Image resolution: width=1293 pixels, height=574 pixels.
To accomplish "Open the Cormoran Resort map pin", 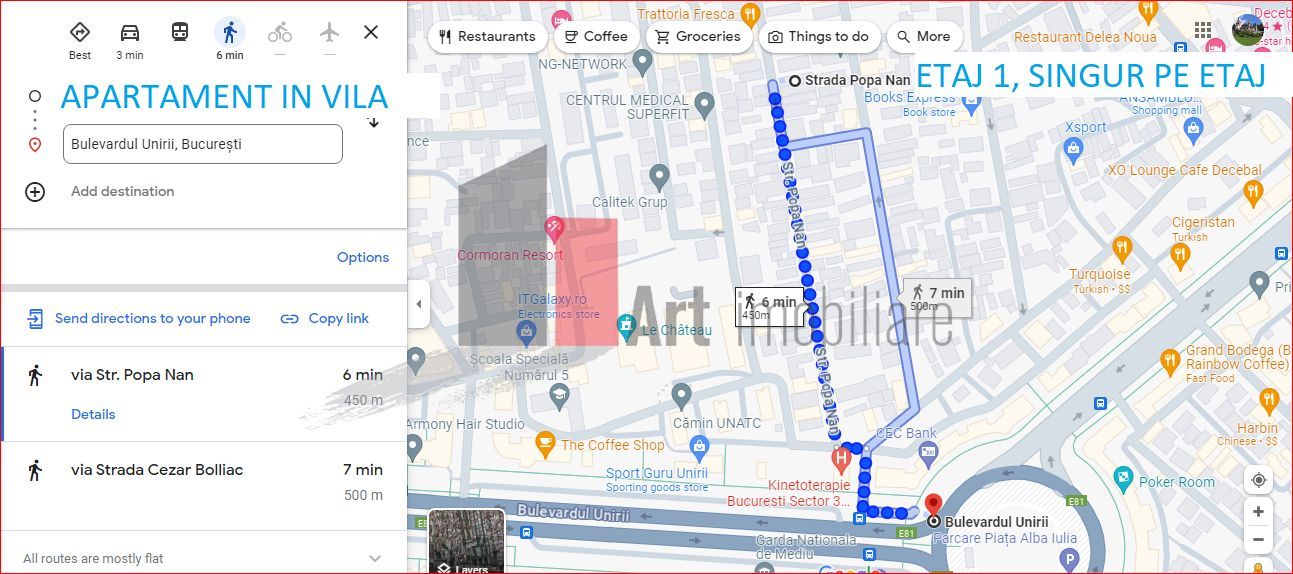I will 554,231.
